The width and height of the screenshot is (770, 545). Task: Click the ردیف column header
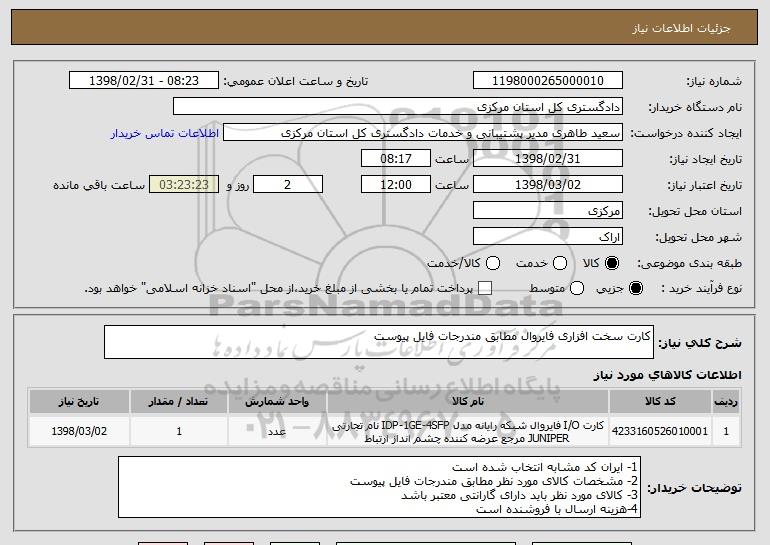pos(726,402)
